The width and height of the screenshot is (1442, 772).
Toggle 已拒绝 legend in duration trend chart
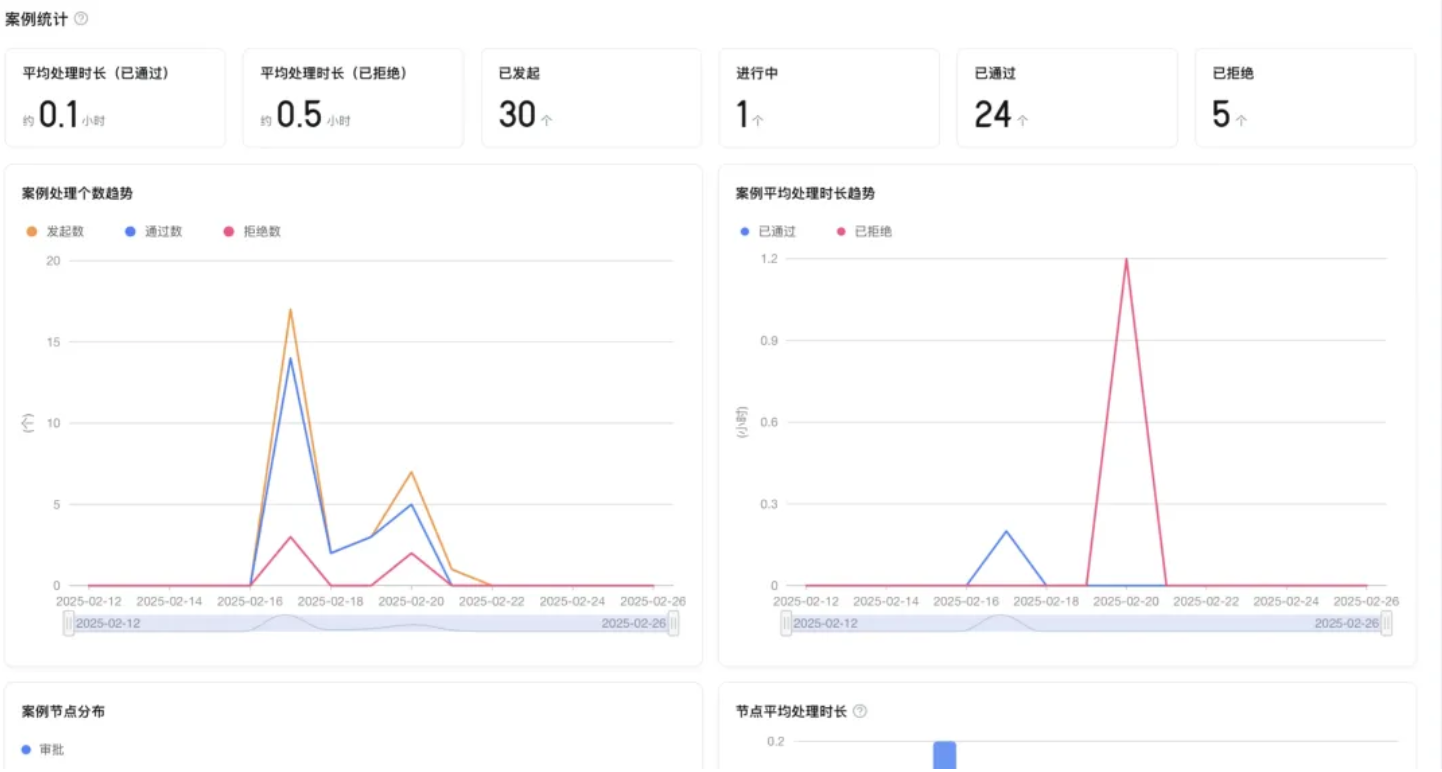(x=864, y=231)
